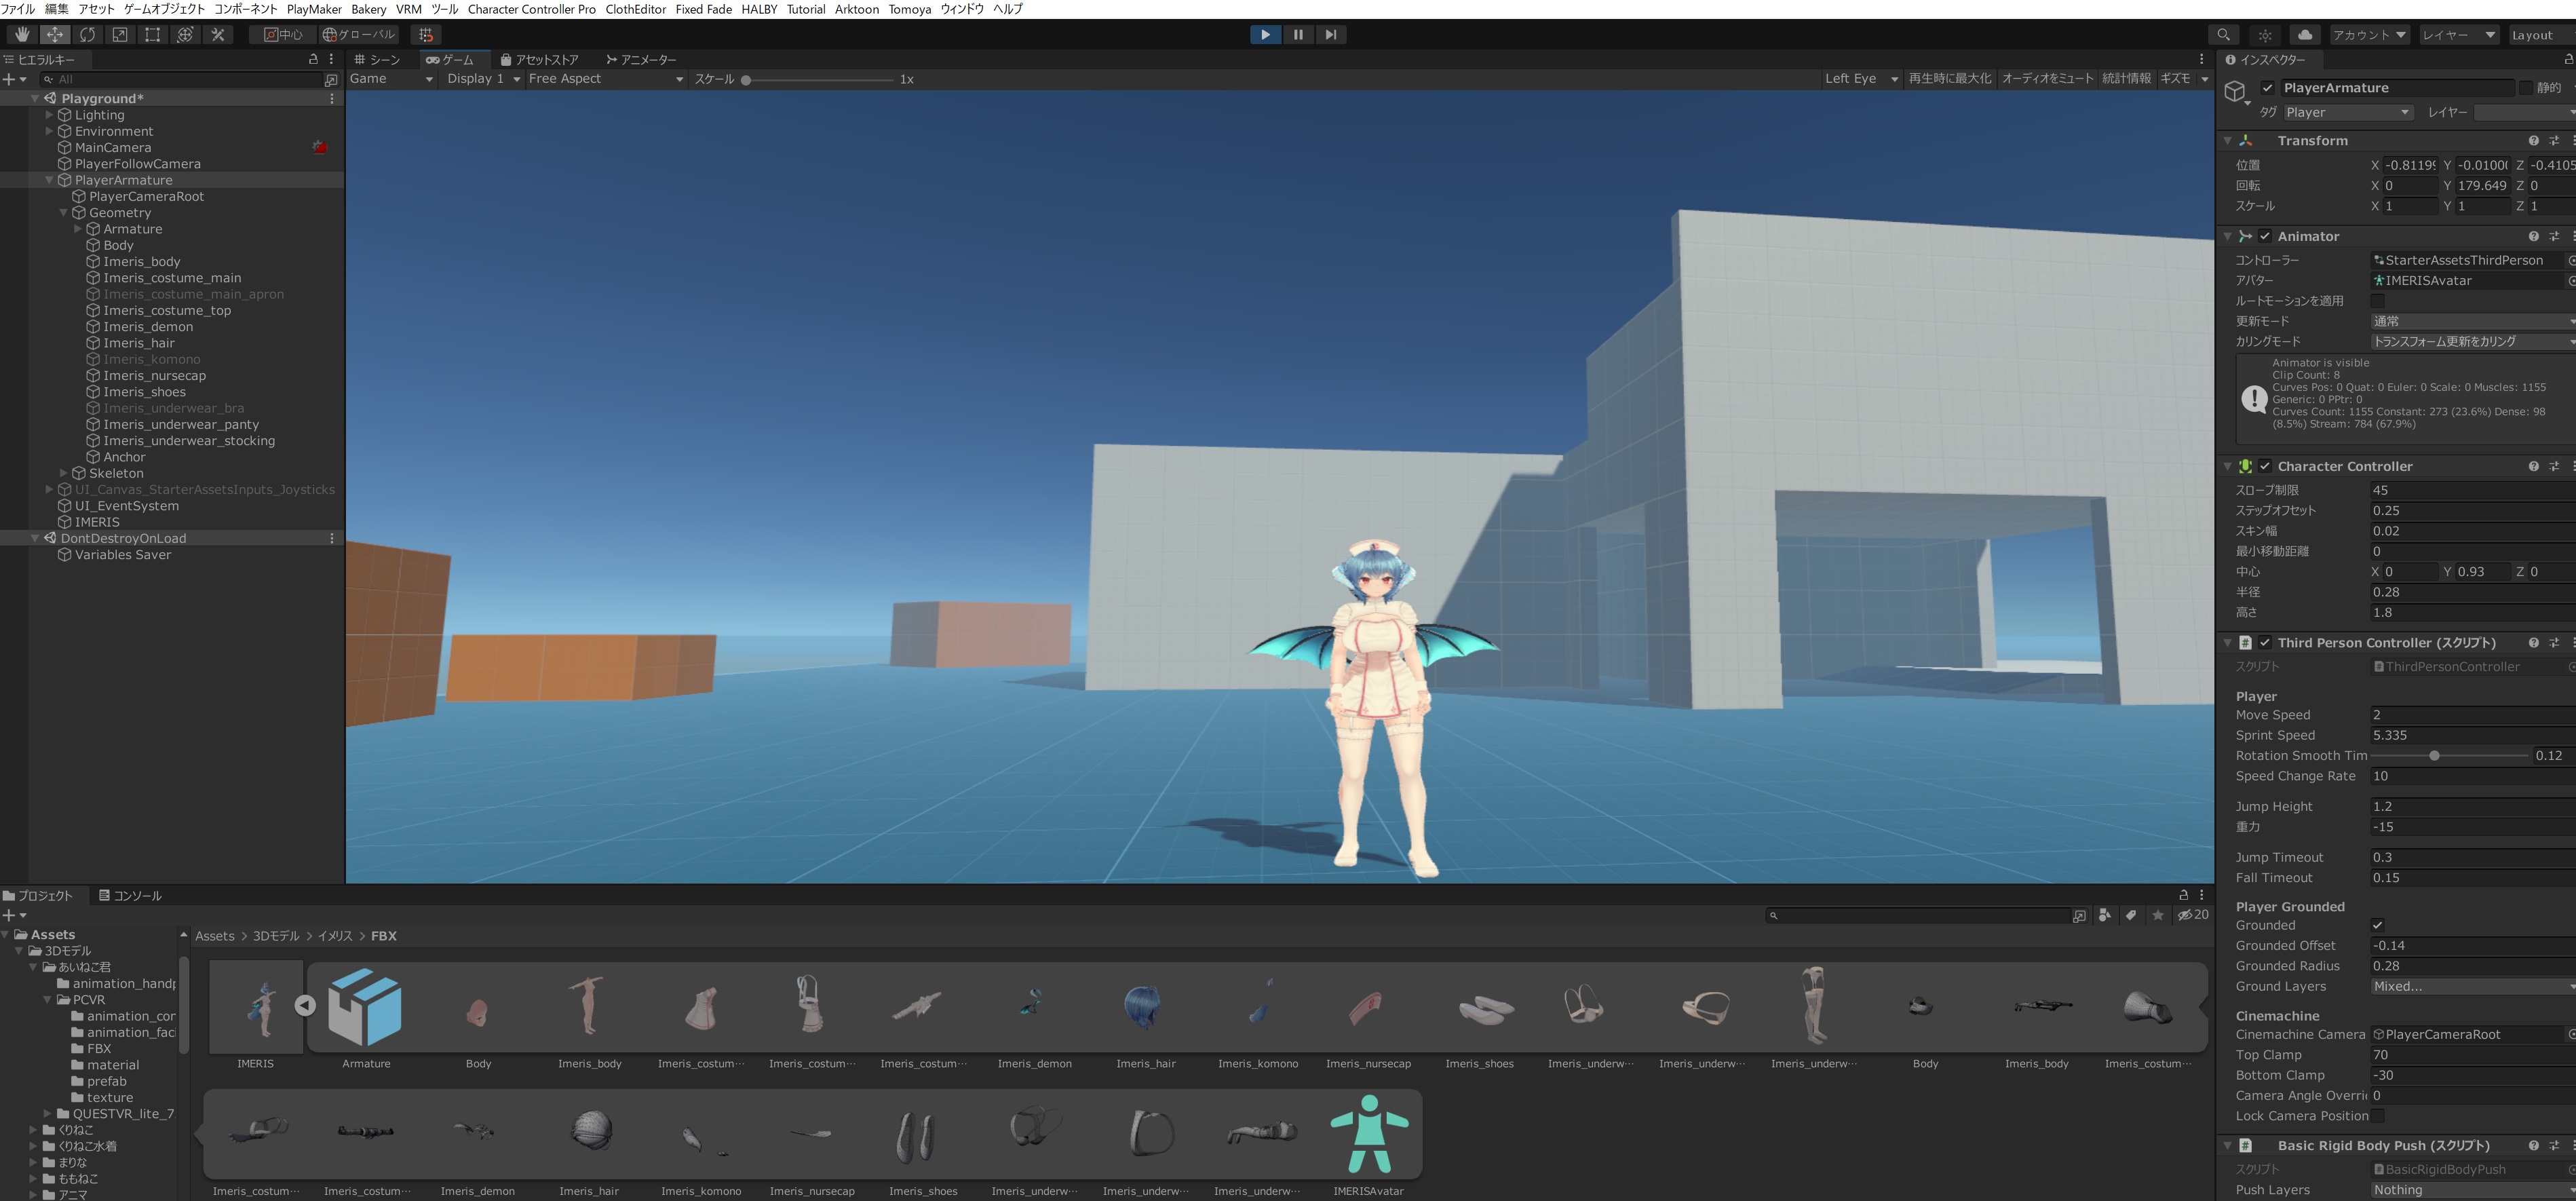
Task: Select the Armature prefab asset thumbnail
Action: click(366, 1008)
